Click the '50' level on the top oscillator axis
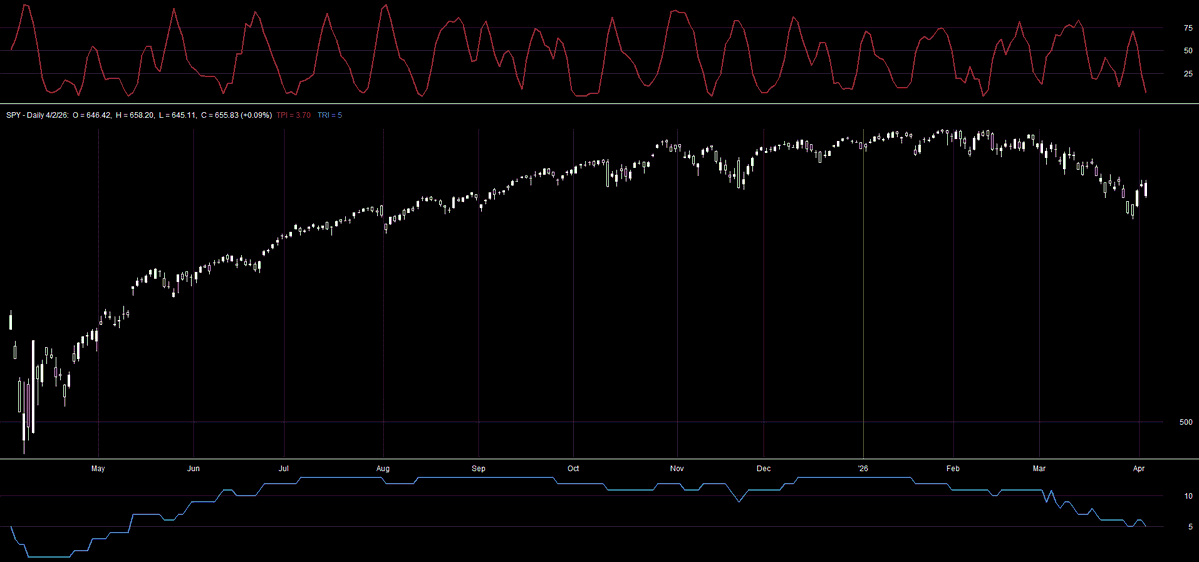 1188,50
